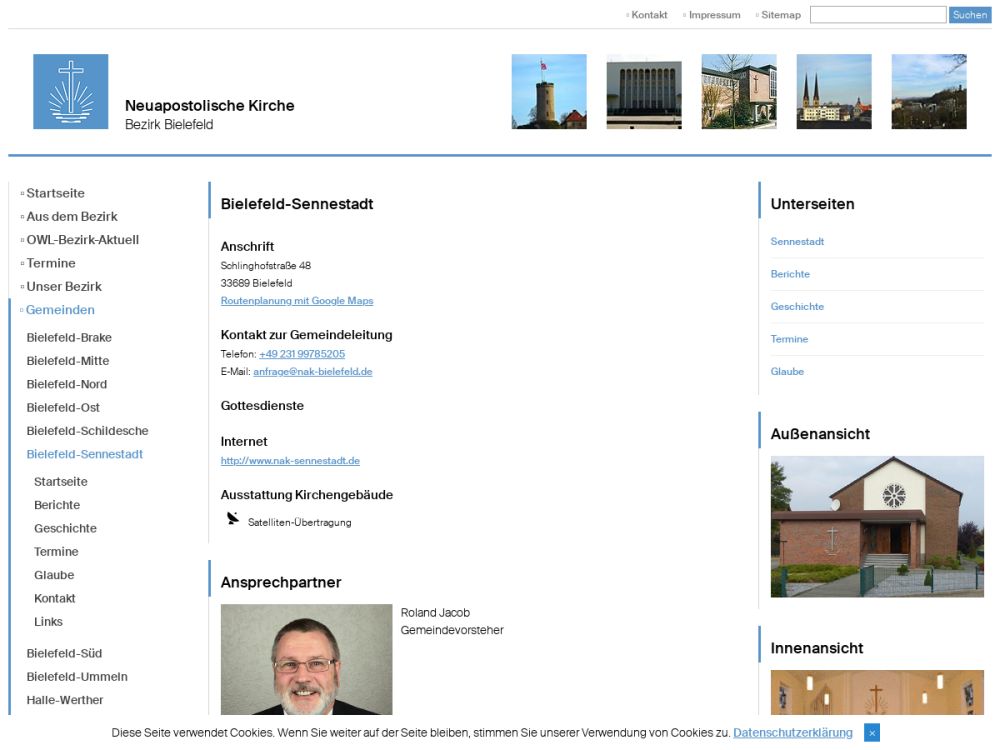Click Roland Jacob's portrait photo
Image resolution: width=1000 pixels, height=750 pixels.
306,659
